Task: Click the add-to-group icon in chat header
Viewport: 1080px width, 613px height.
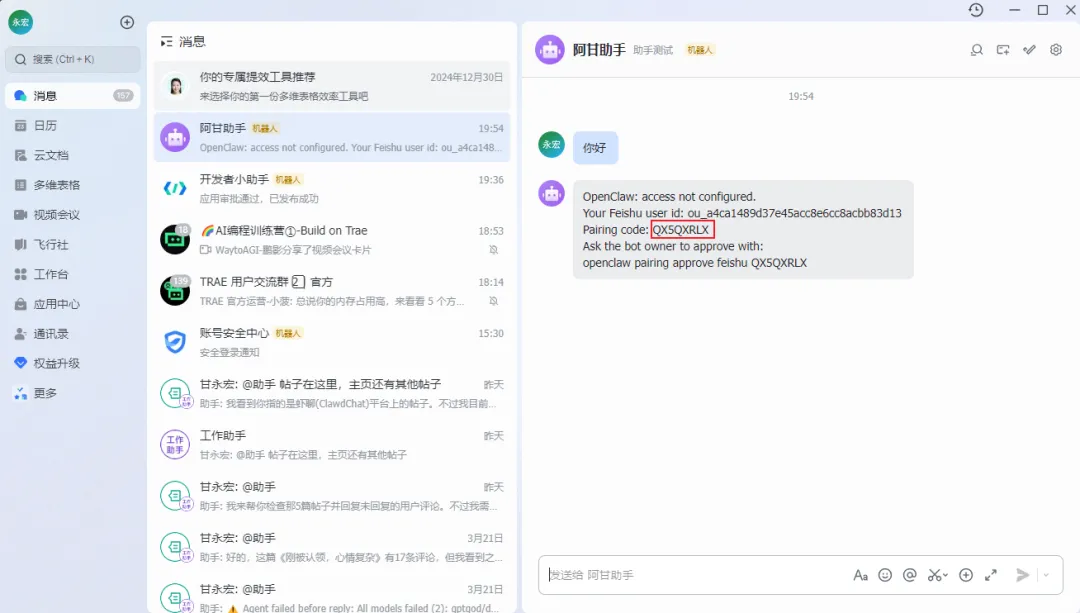Action: [x=1003, y=50]
